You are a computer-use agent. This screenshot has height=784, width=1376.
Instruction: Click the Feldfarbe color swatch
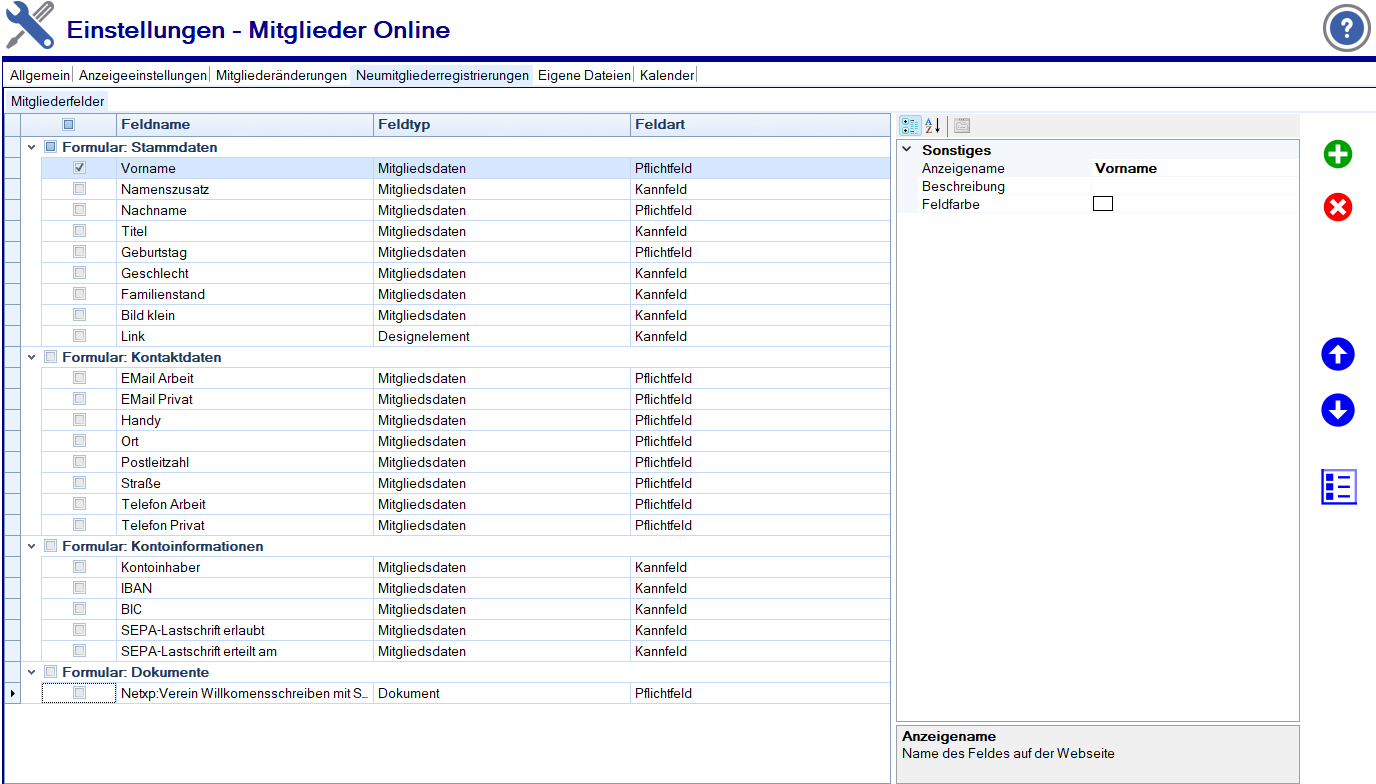(1103, 204)
